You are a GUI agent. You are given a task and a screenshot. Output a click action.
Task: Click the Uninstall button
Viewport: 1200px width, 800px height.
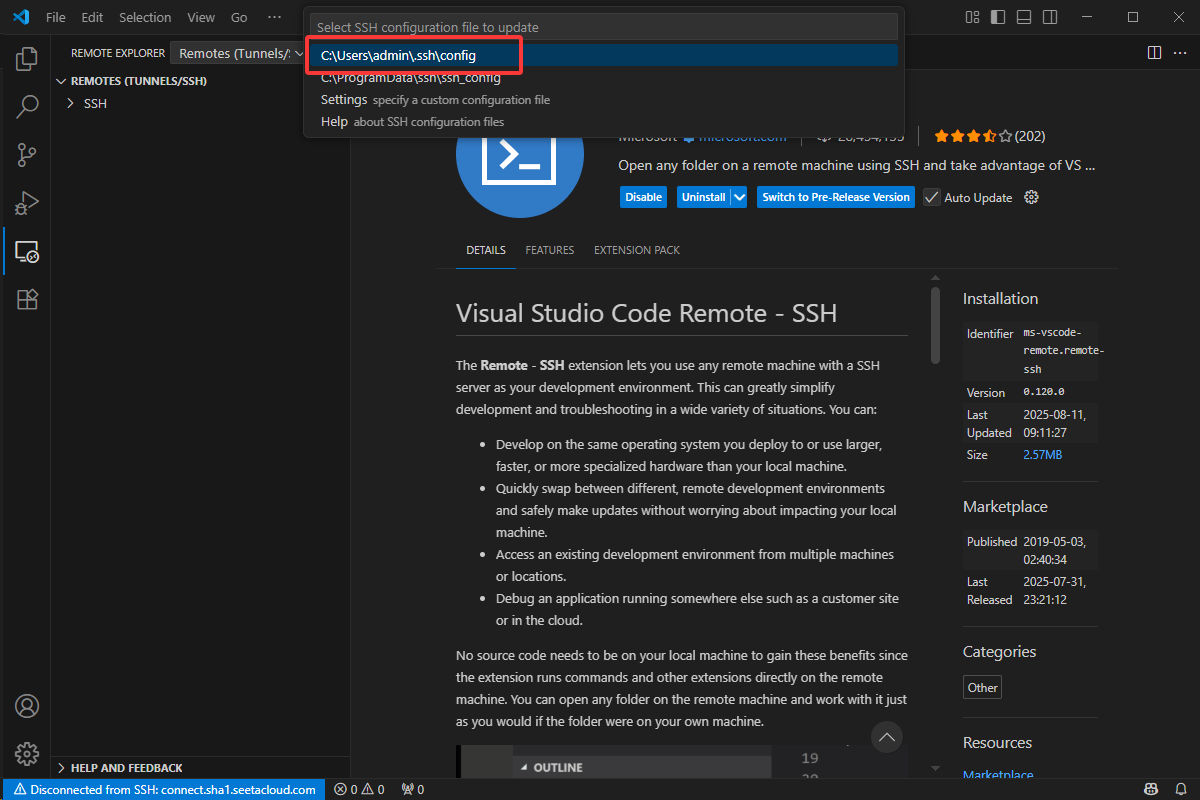703,197
